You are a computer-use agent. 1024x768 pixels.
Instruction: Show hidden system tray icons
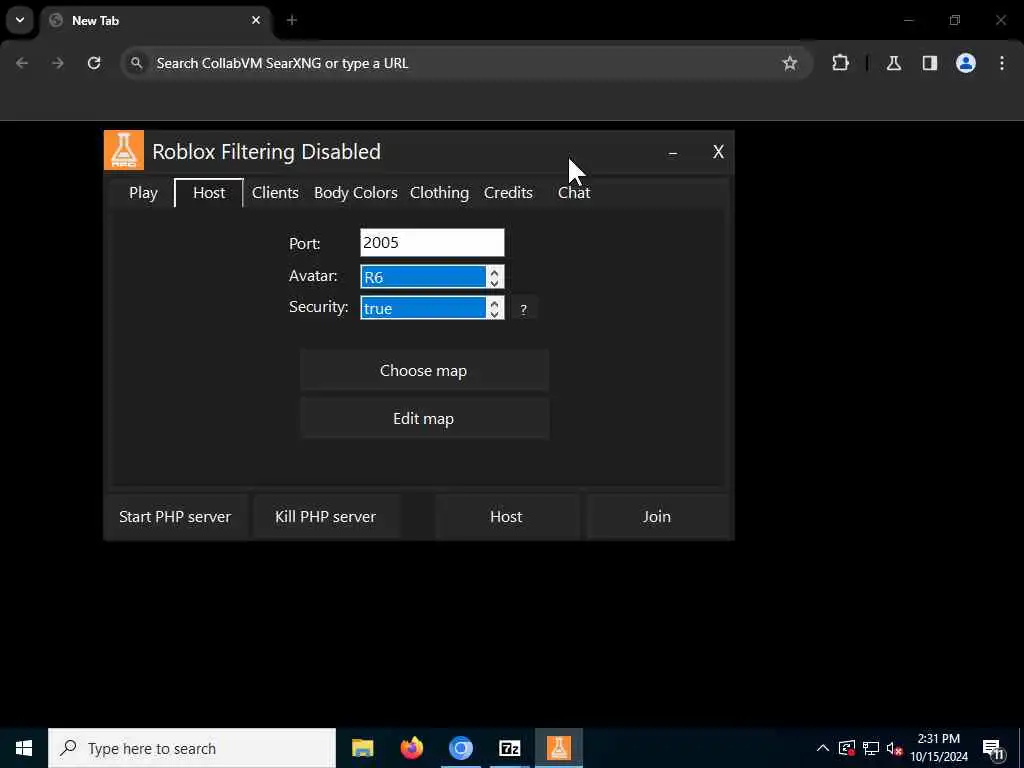tap(823, 748)
